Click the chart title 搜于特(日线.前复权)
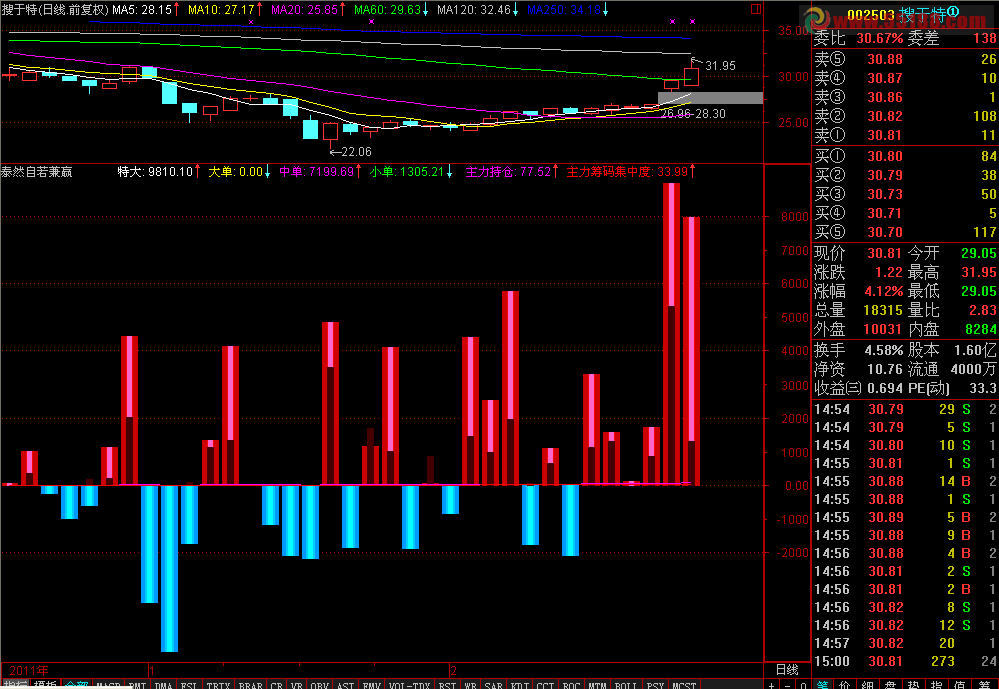This screenshot has height=689, width=999. pos(54,9)
